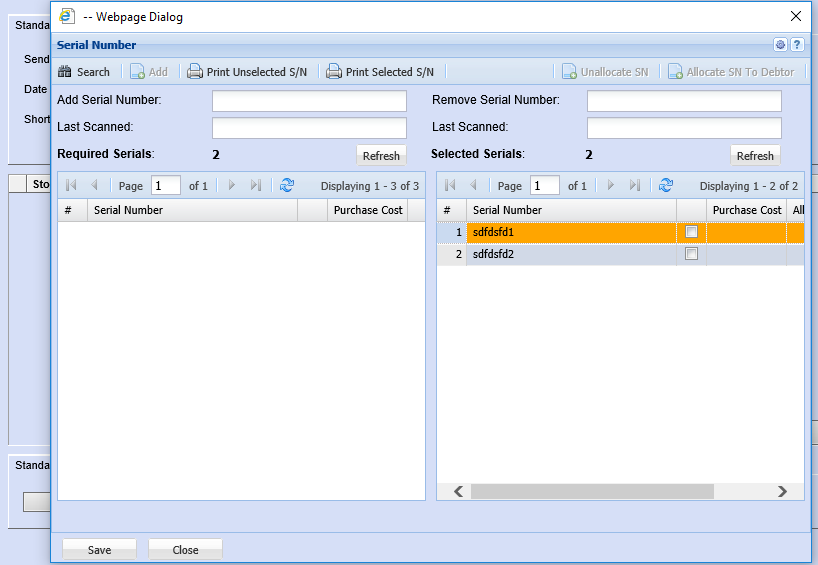Refresh the right grid using paging refresh icon
The height and width of the screenshot is (565, 818).
point(666,186)
